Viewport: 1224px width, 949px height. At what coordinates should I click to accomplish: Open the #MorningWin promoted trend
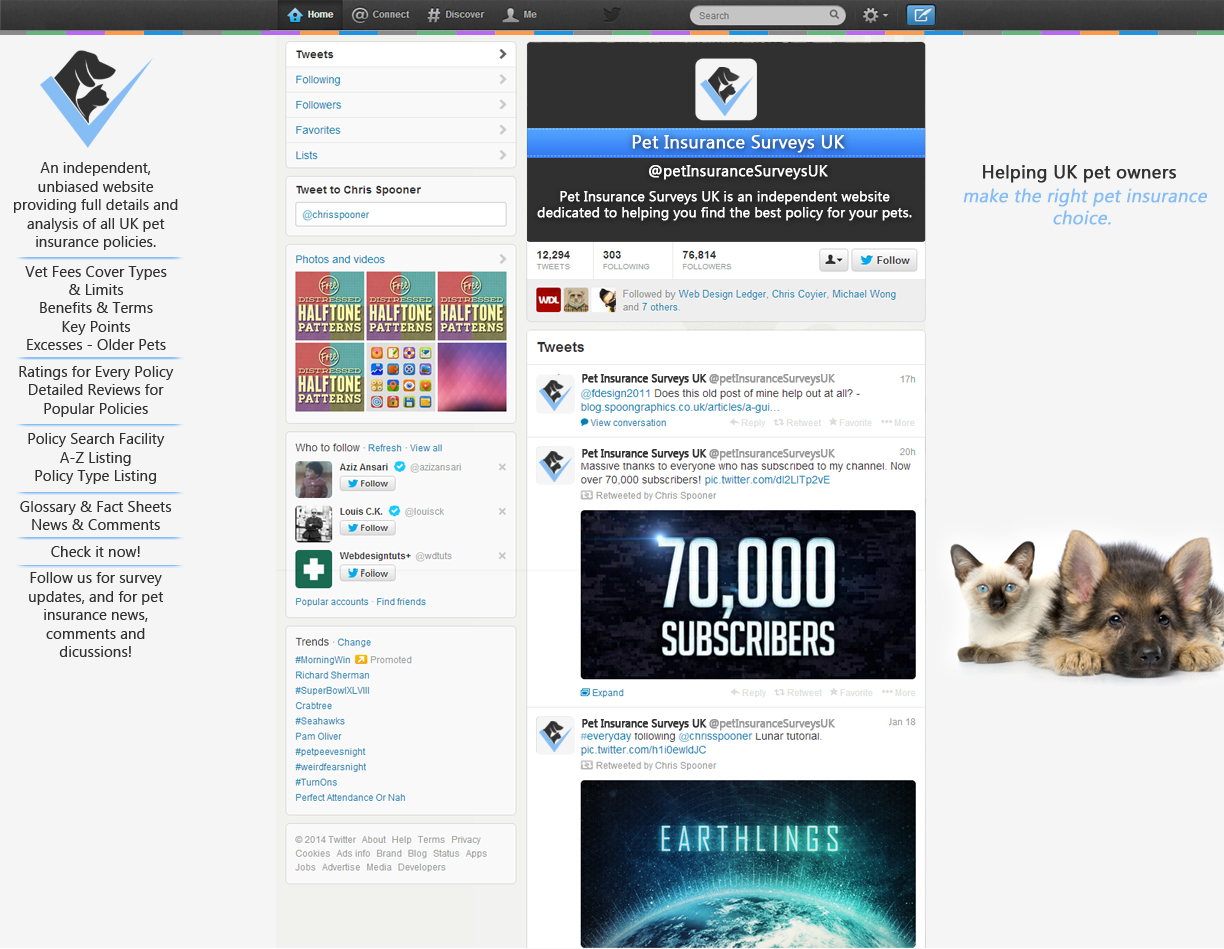[323, 660]
